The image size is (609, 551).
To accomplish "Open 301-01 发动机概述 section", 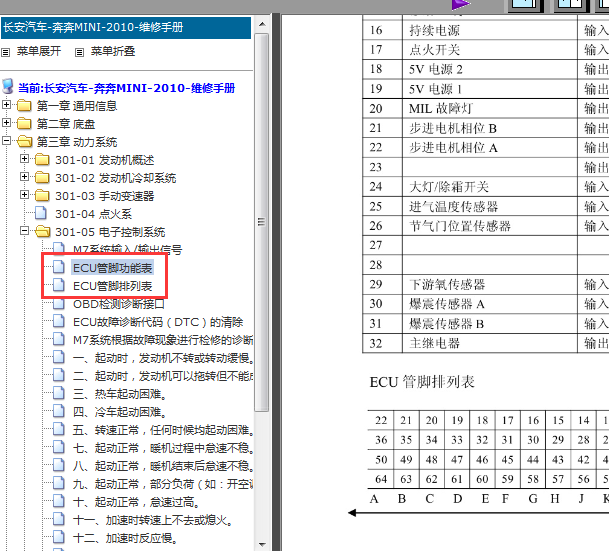I will (104, 160).
